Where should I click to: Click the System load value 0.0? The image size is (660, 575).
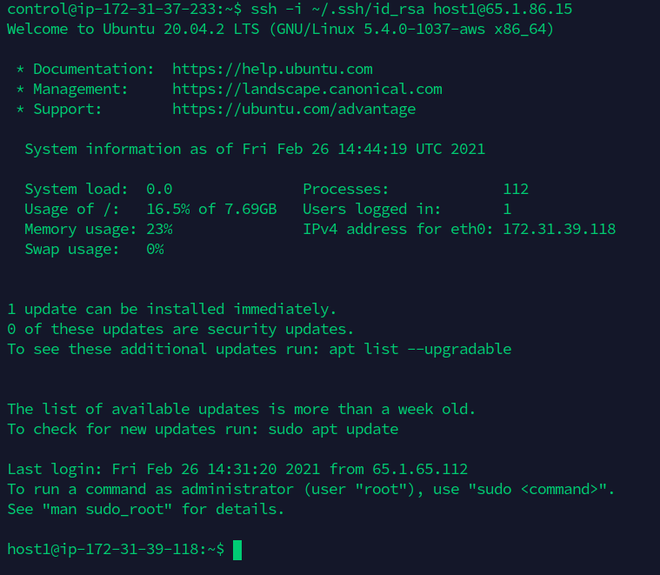point(159,189)
